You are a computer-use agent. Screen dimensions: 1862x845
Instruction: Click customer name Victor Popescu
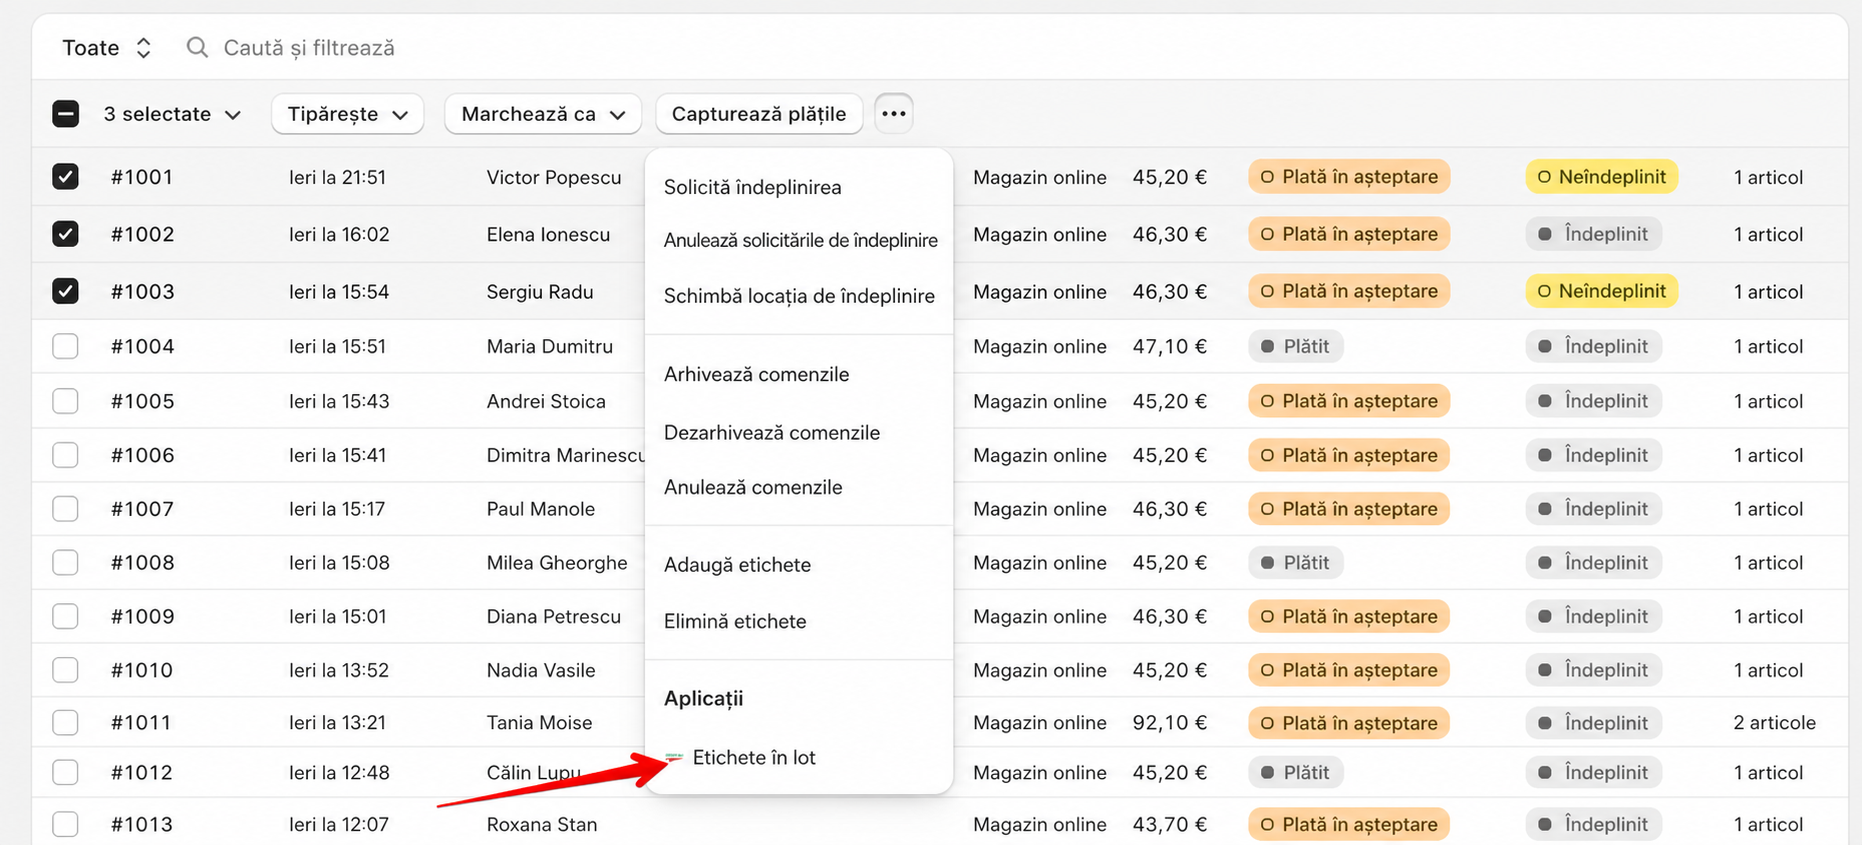click(554, 177)
